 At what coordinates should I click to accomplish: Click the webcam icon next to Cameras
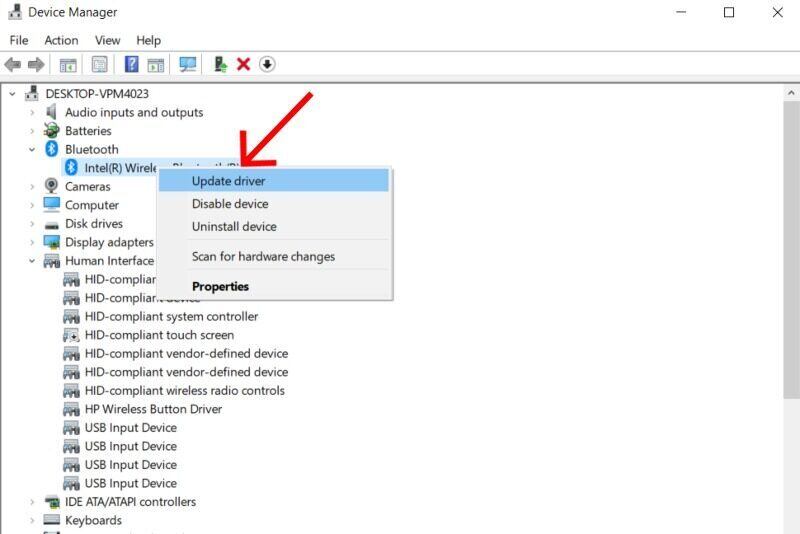point(51,186)
